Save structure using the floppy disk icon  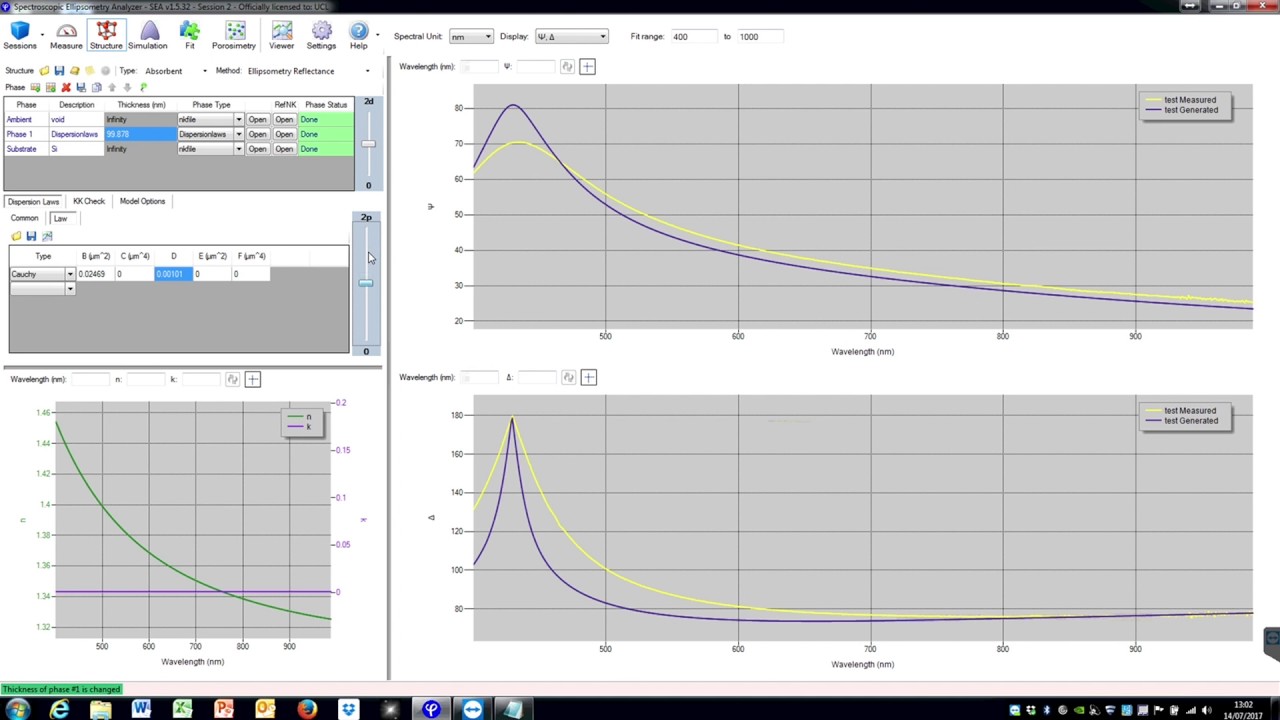tap(59, 71)
